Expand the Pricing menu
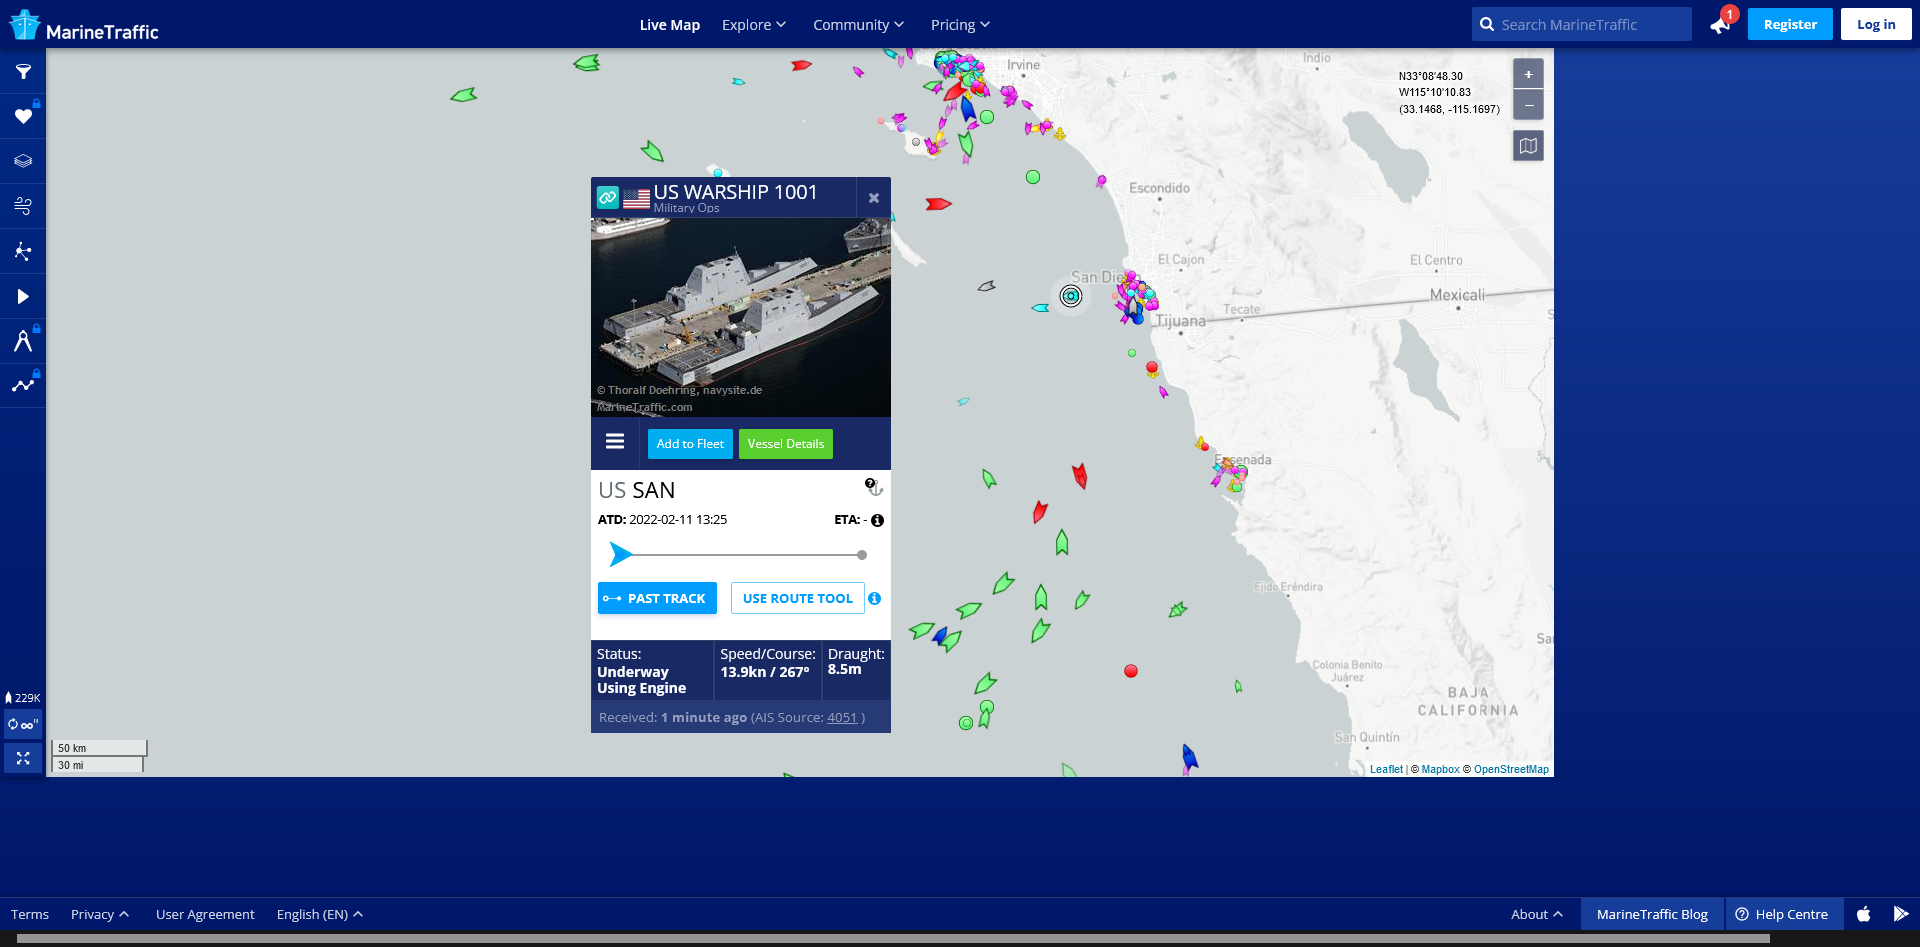Screen dimensions: 1920x947 (x=960, y=25)
